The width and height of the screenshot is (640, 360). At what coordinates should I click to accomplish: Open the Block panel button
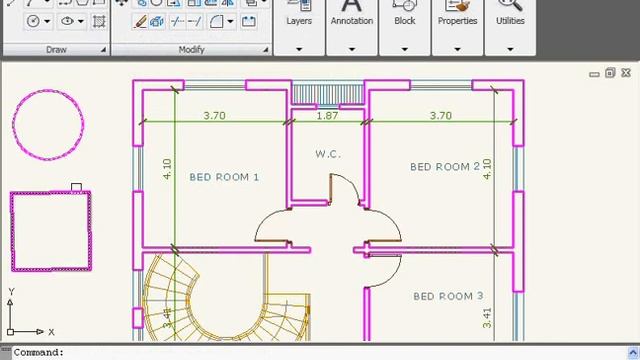click(x=404, y=20)
